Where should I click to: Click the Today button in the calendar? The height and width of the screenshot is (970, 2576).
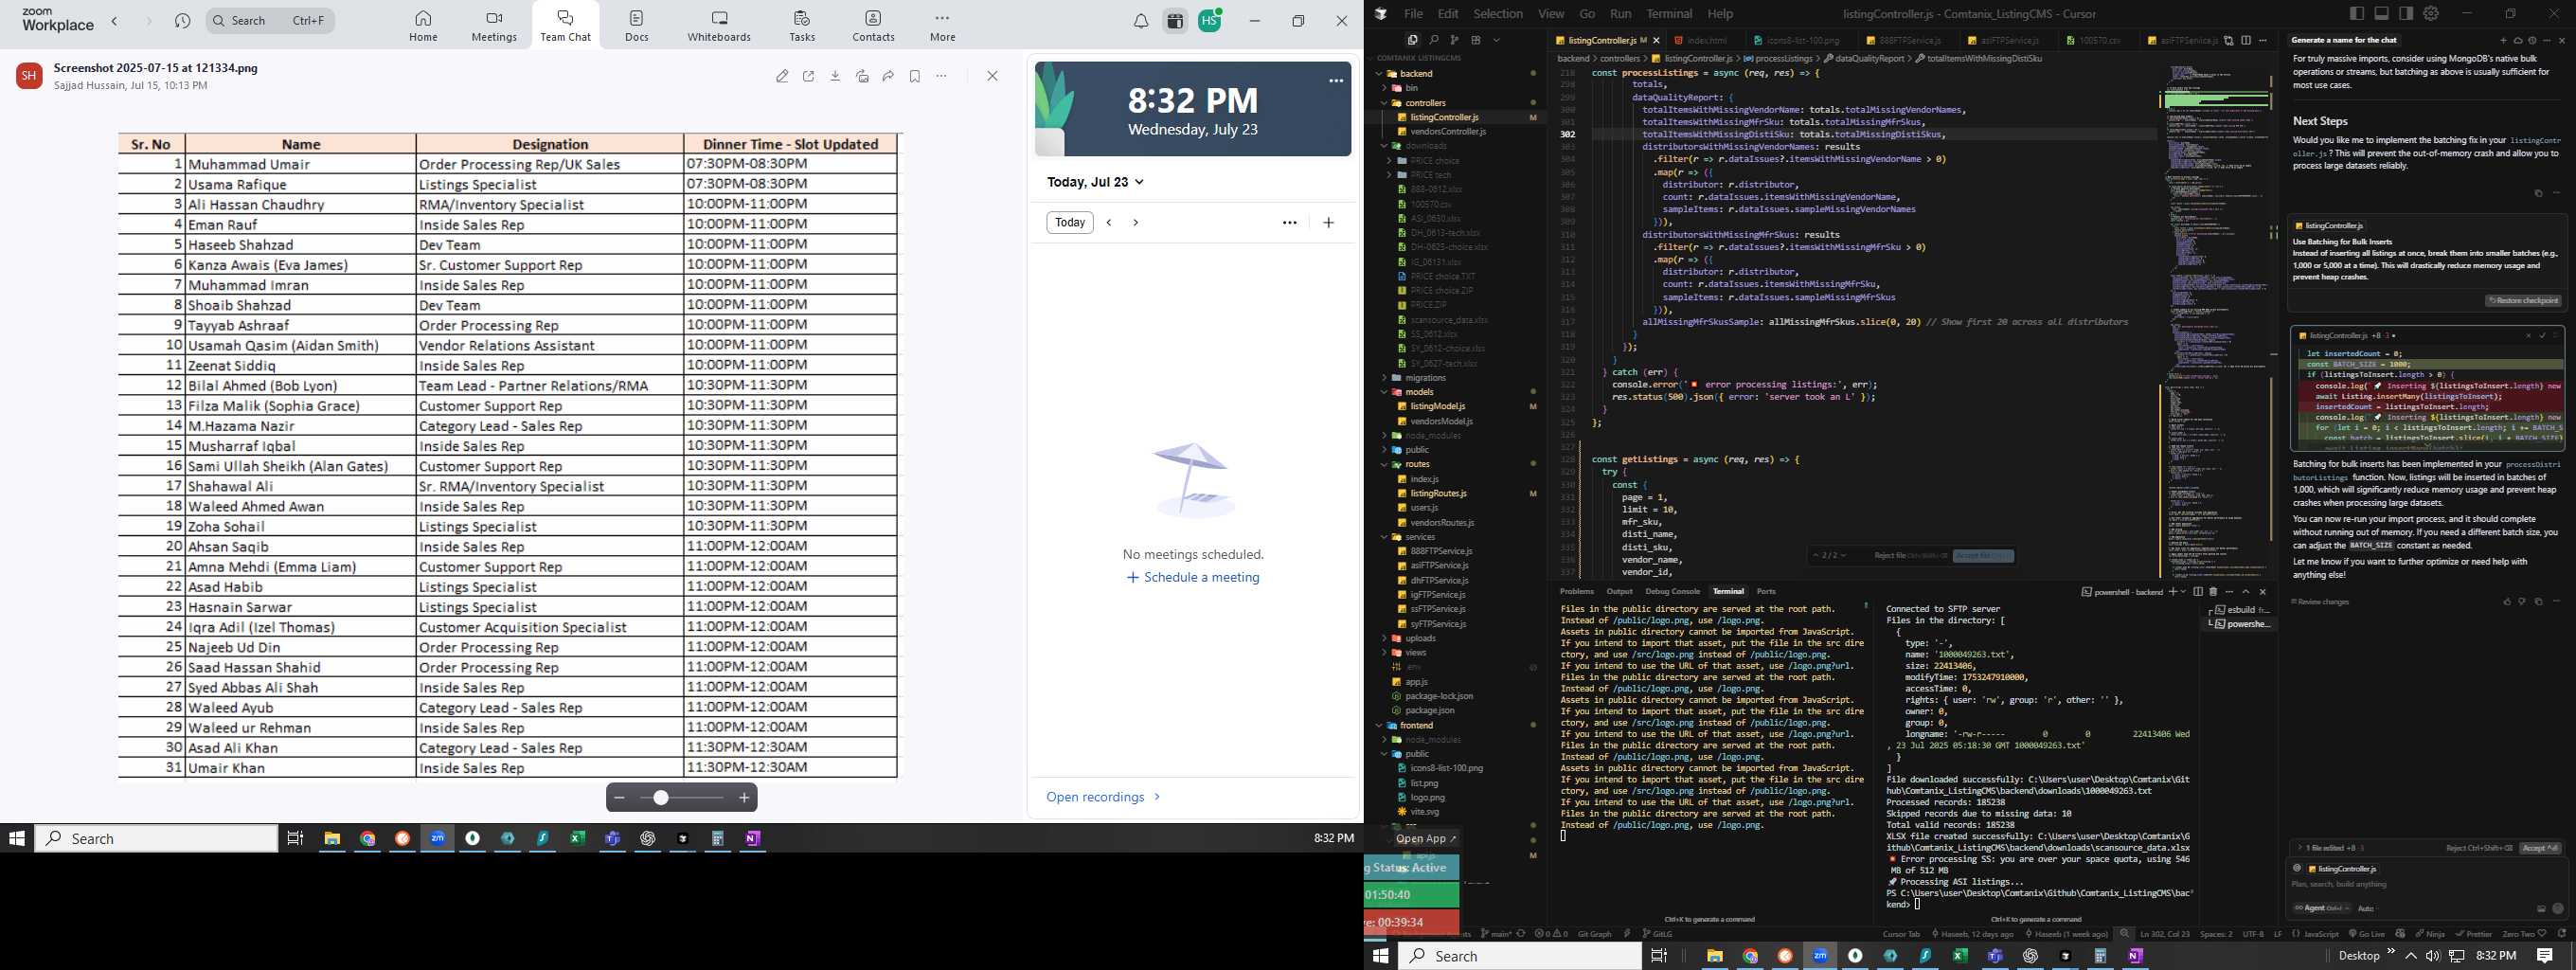point(1070,222)
